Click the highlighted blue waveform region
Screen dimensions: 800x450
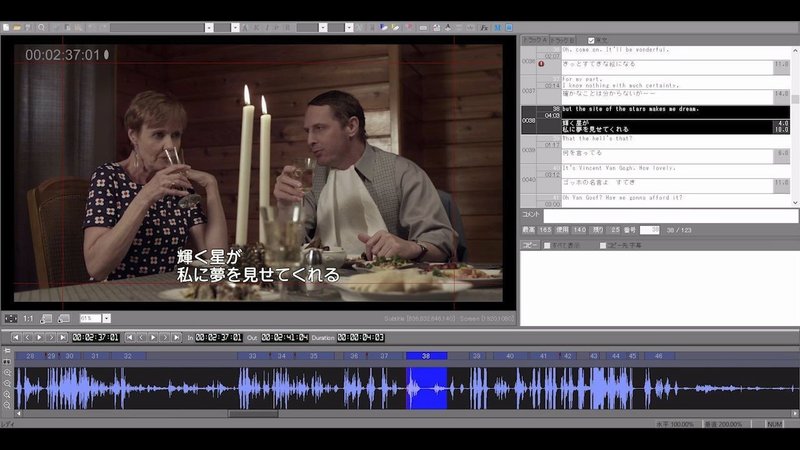(427, 388)
